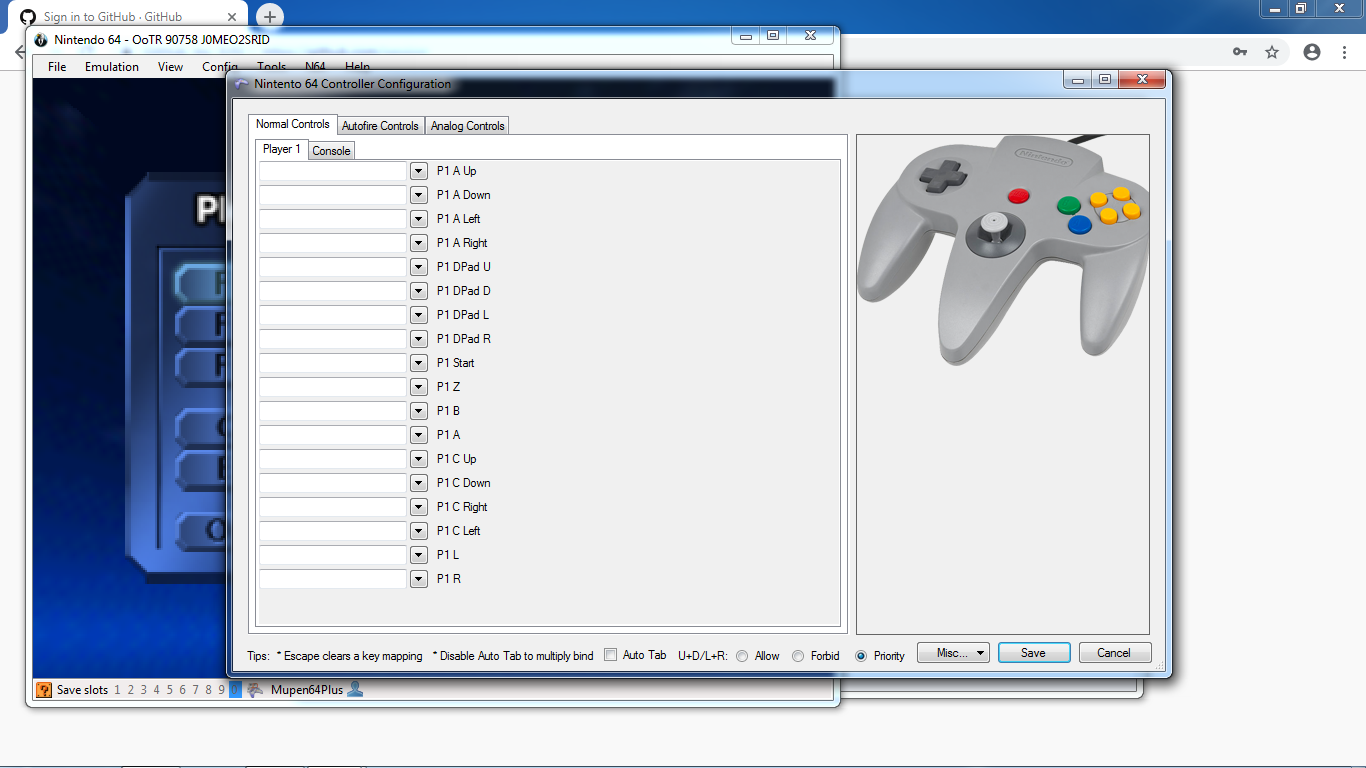The width and height of the screenshot is (1366, 768).
Task: Click the Save slots label in status bar
Action: point(82,690)
